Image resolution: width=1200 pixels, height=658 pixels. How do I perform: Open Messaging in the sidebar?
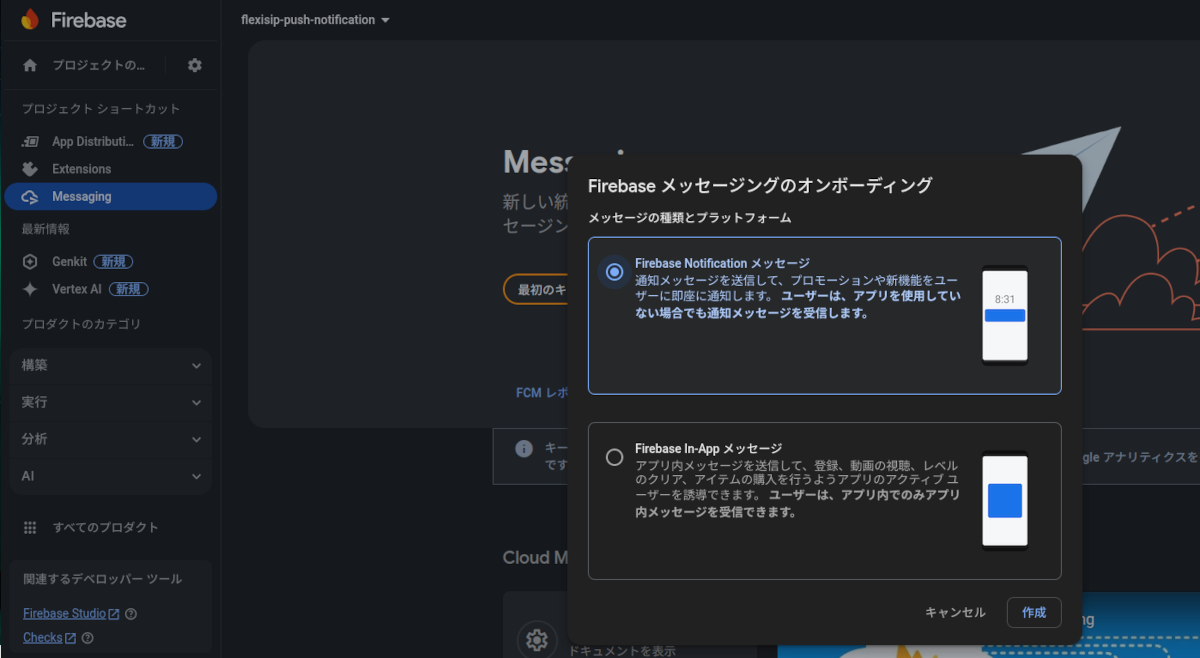click(110, 197)
